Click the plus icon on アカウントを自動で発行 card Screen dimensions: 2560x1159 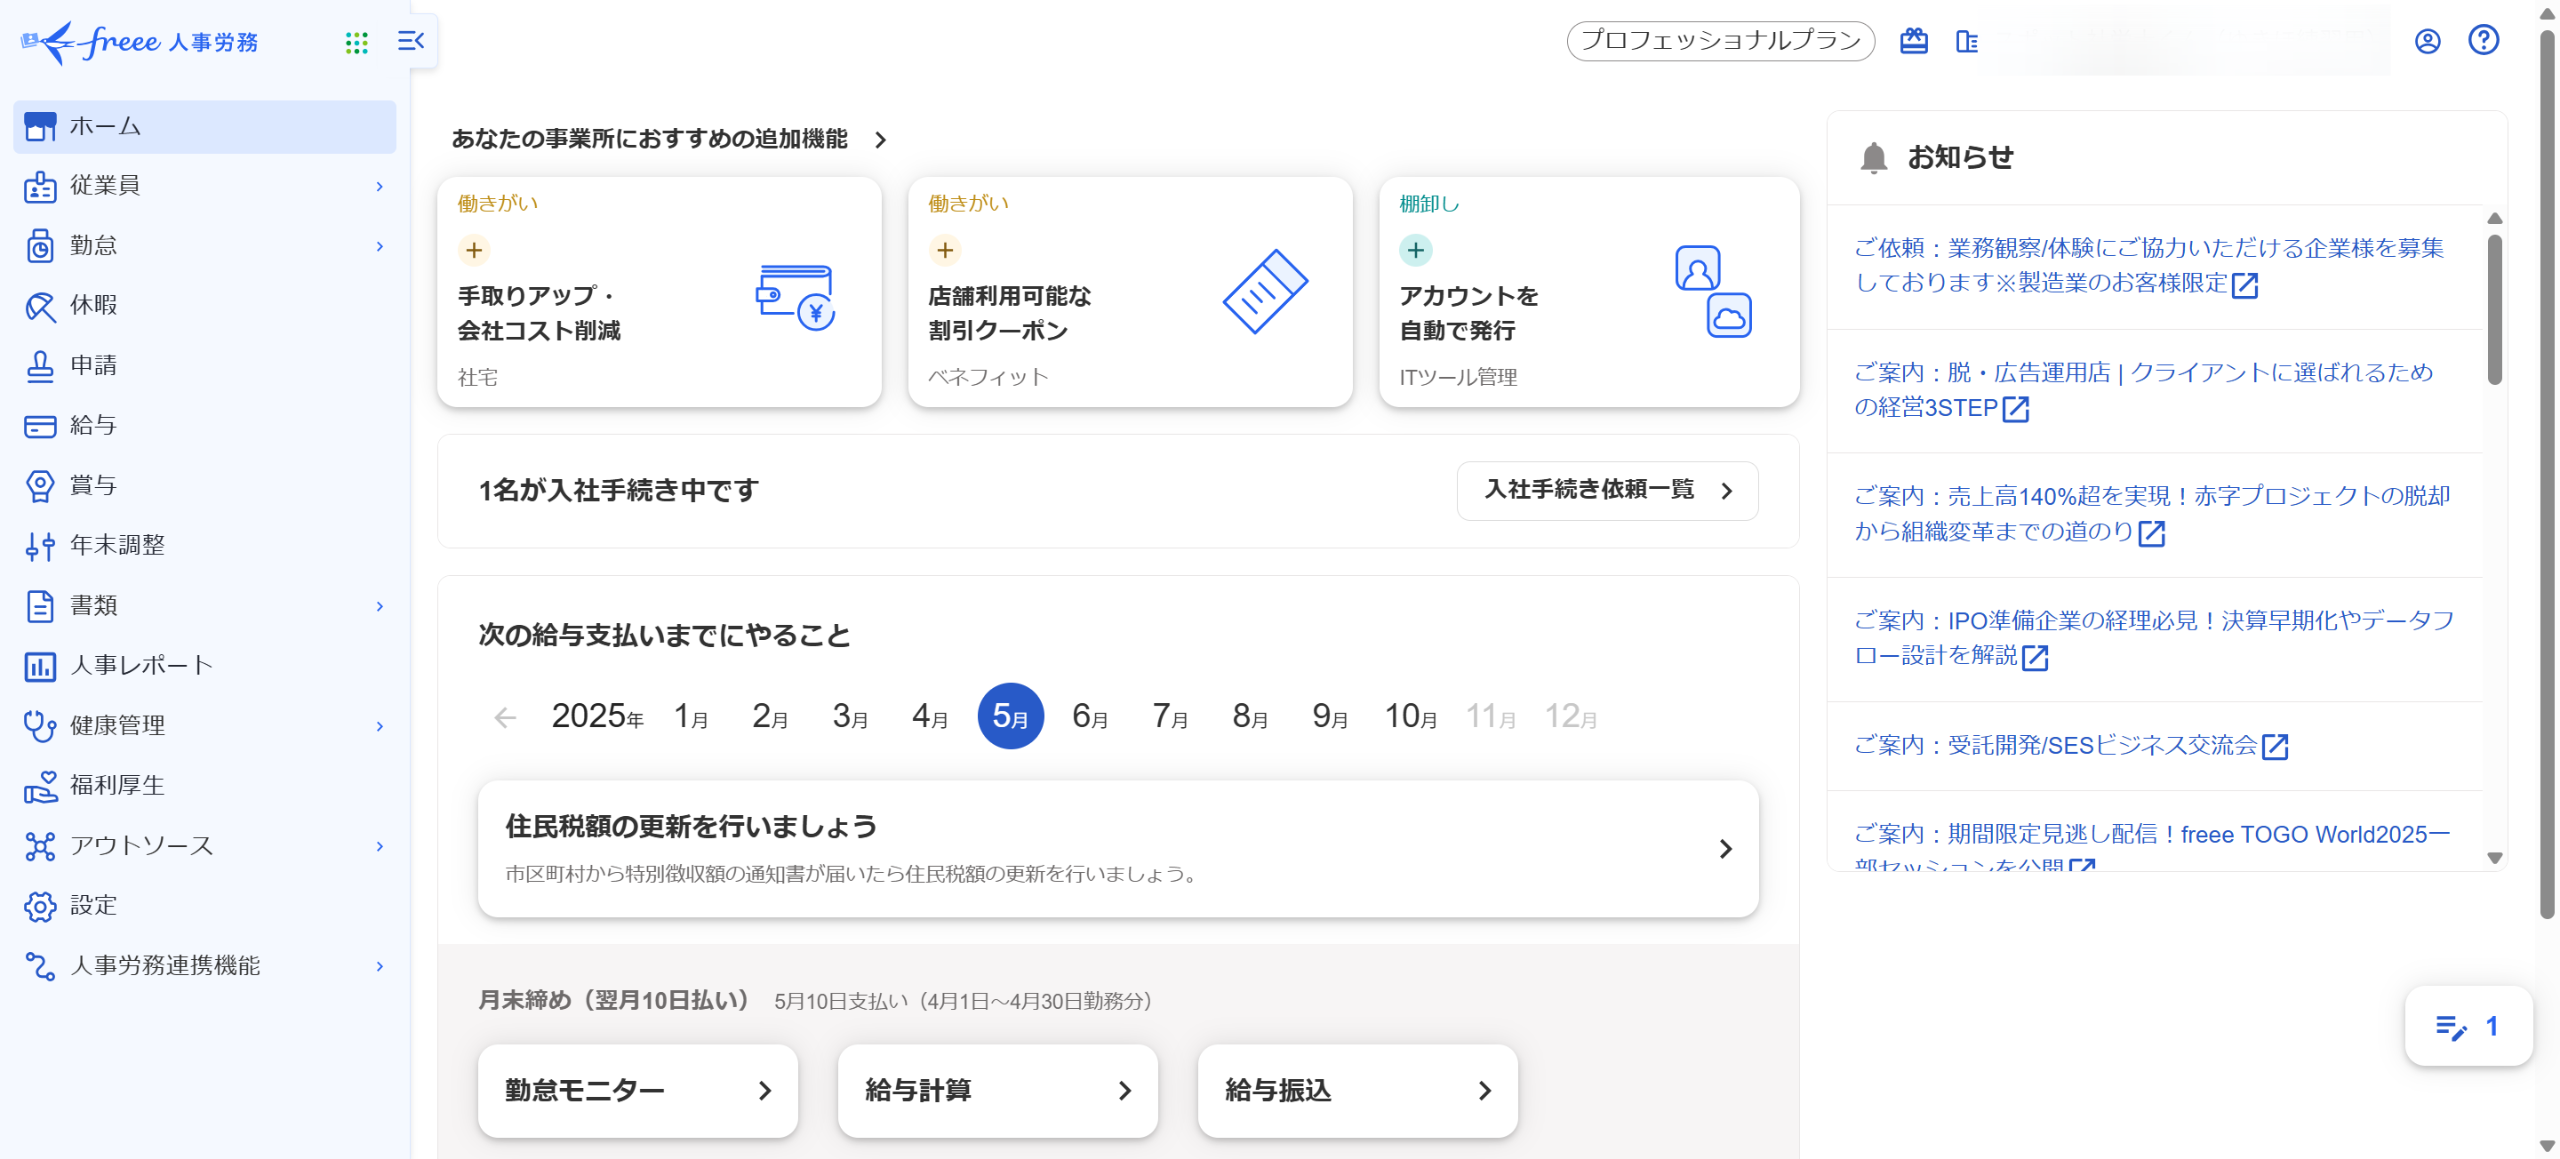click(x=1415, y=250)
